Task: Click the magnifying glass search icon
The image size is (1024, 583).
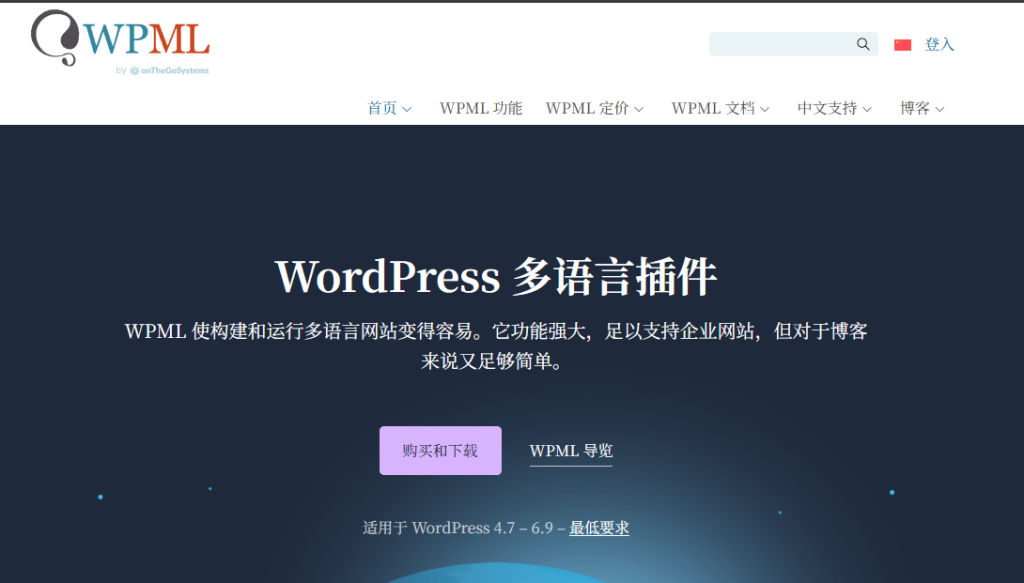Action: coord(863,44)
